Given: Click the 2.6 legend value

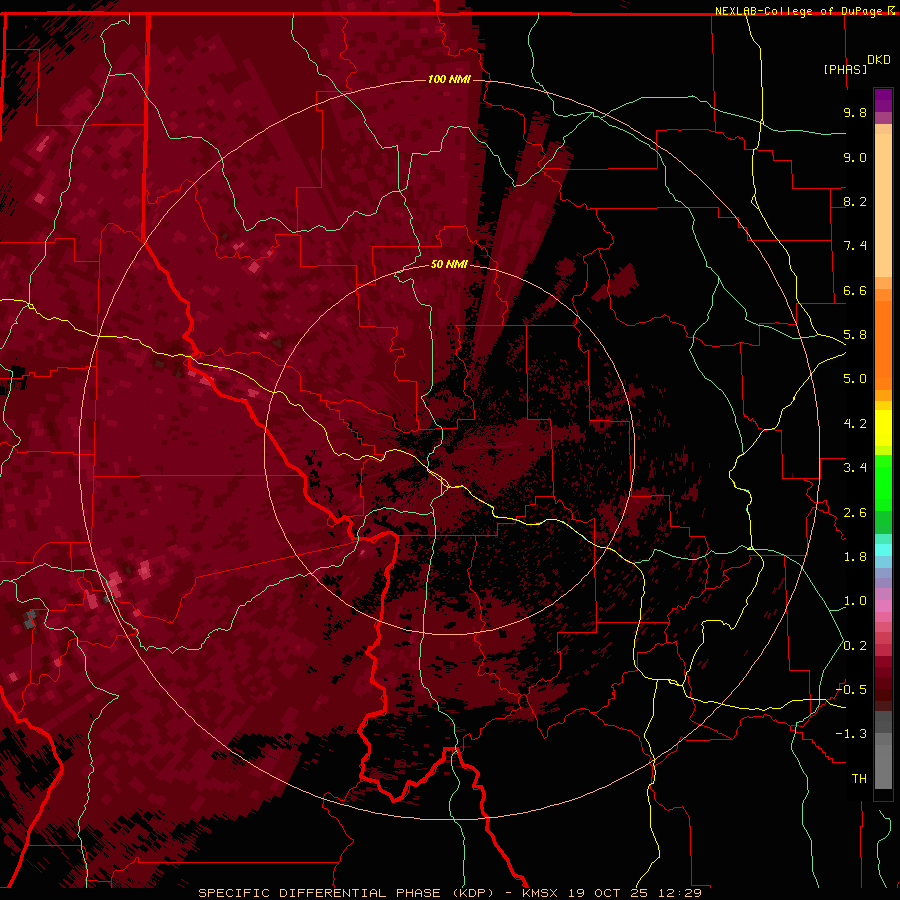Looking at the screenshot, I should (x=855, y=513).
